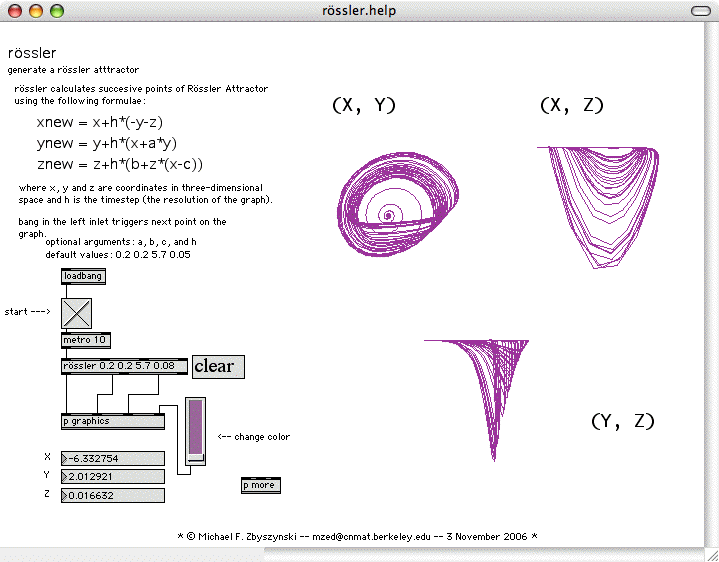
Task: Select the metro 10 object
Action: click(86, 340)
